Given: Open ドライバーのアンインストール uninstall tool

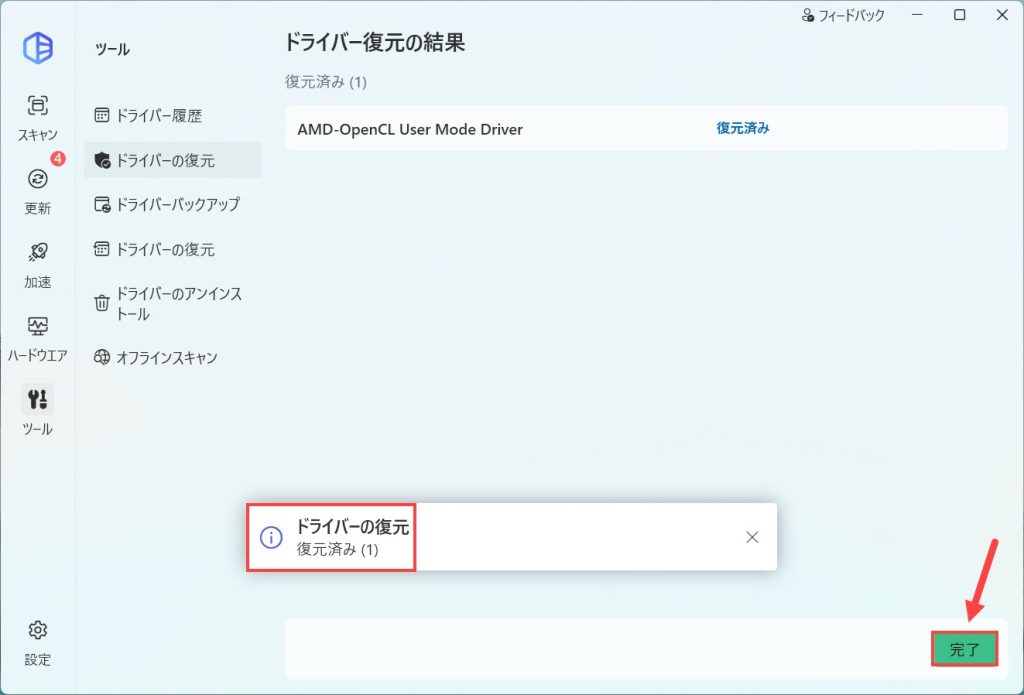Looking at the screenshot, I should 172,303.
